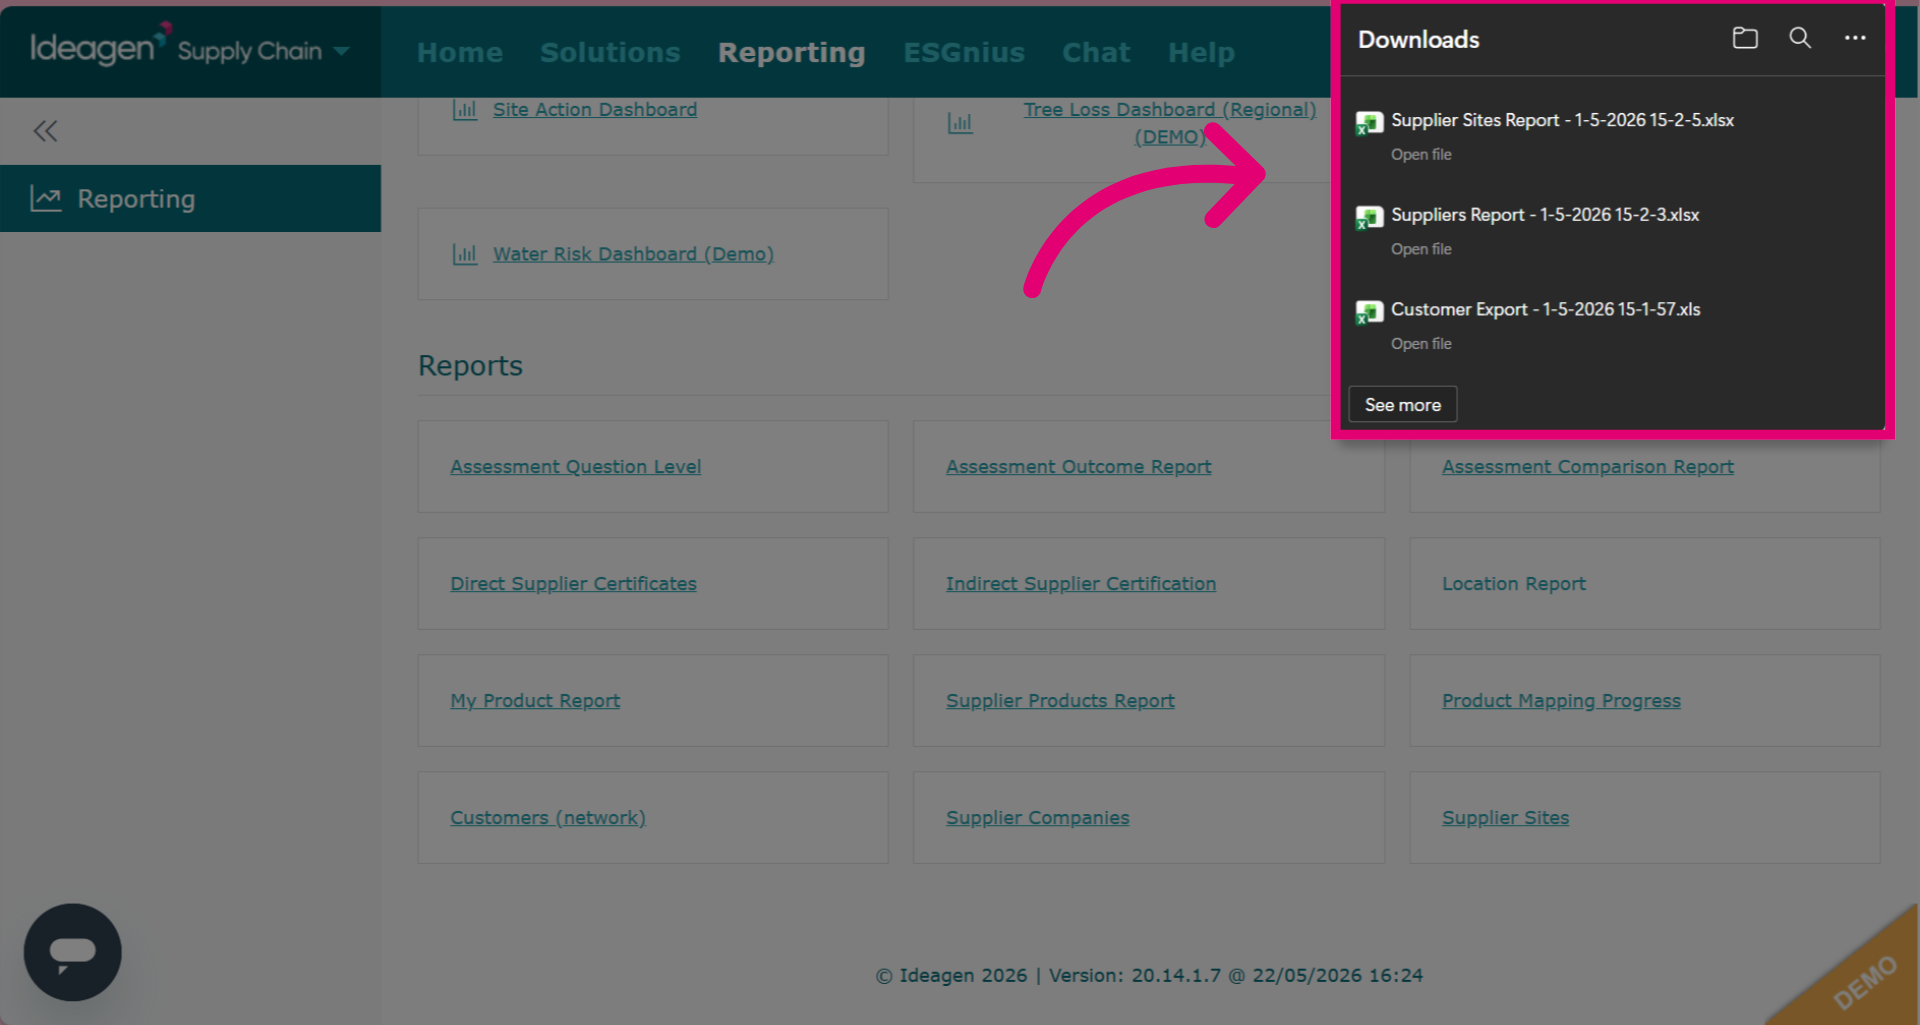Open Supplier Companies report
The width and height of the screenshot is (1920, 1025).
click(x=1037, y=818)
